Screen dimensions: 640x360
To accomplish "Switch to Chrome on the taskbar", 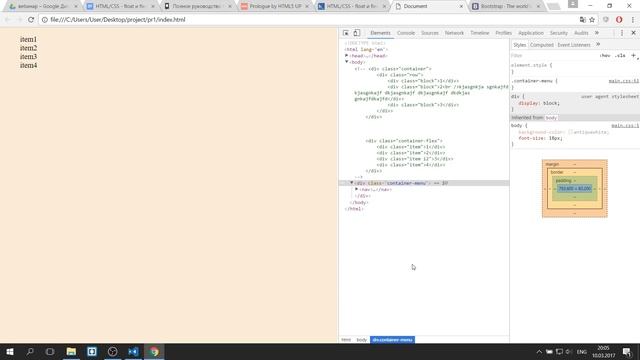I will pyautogui.click(x=154, y=352).
